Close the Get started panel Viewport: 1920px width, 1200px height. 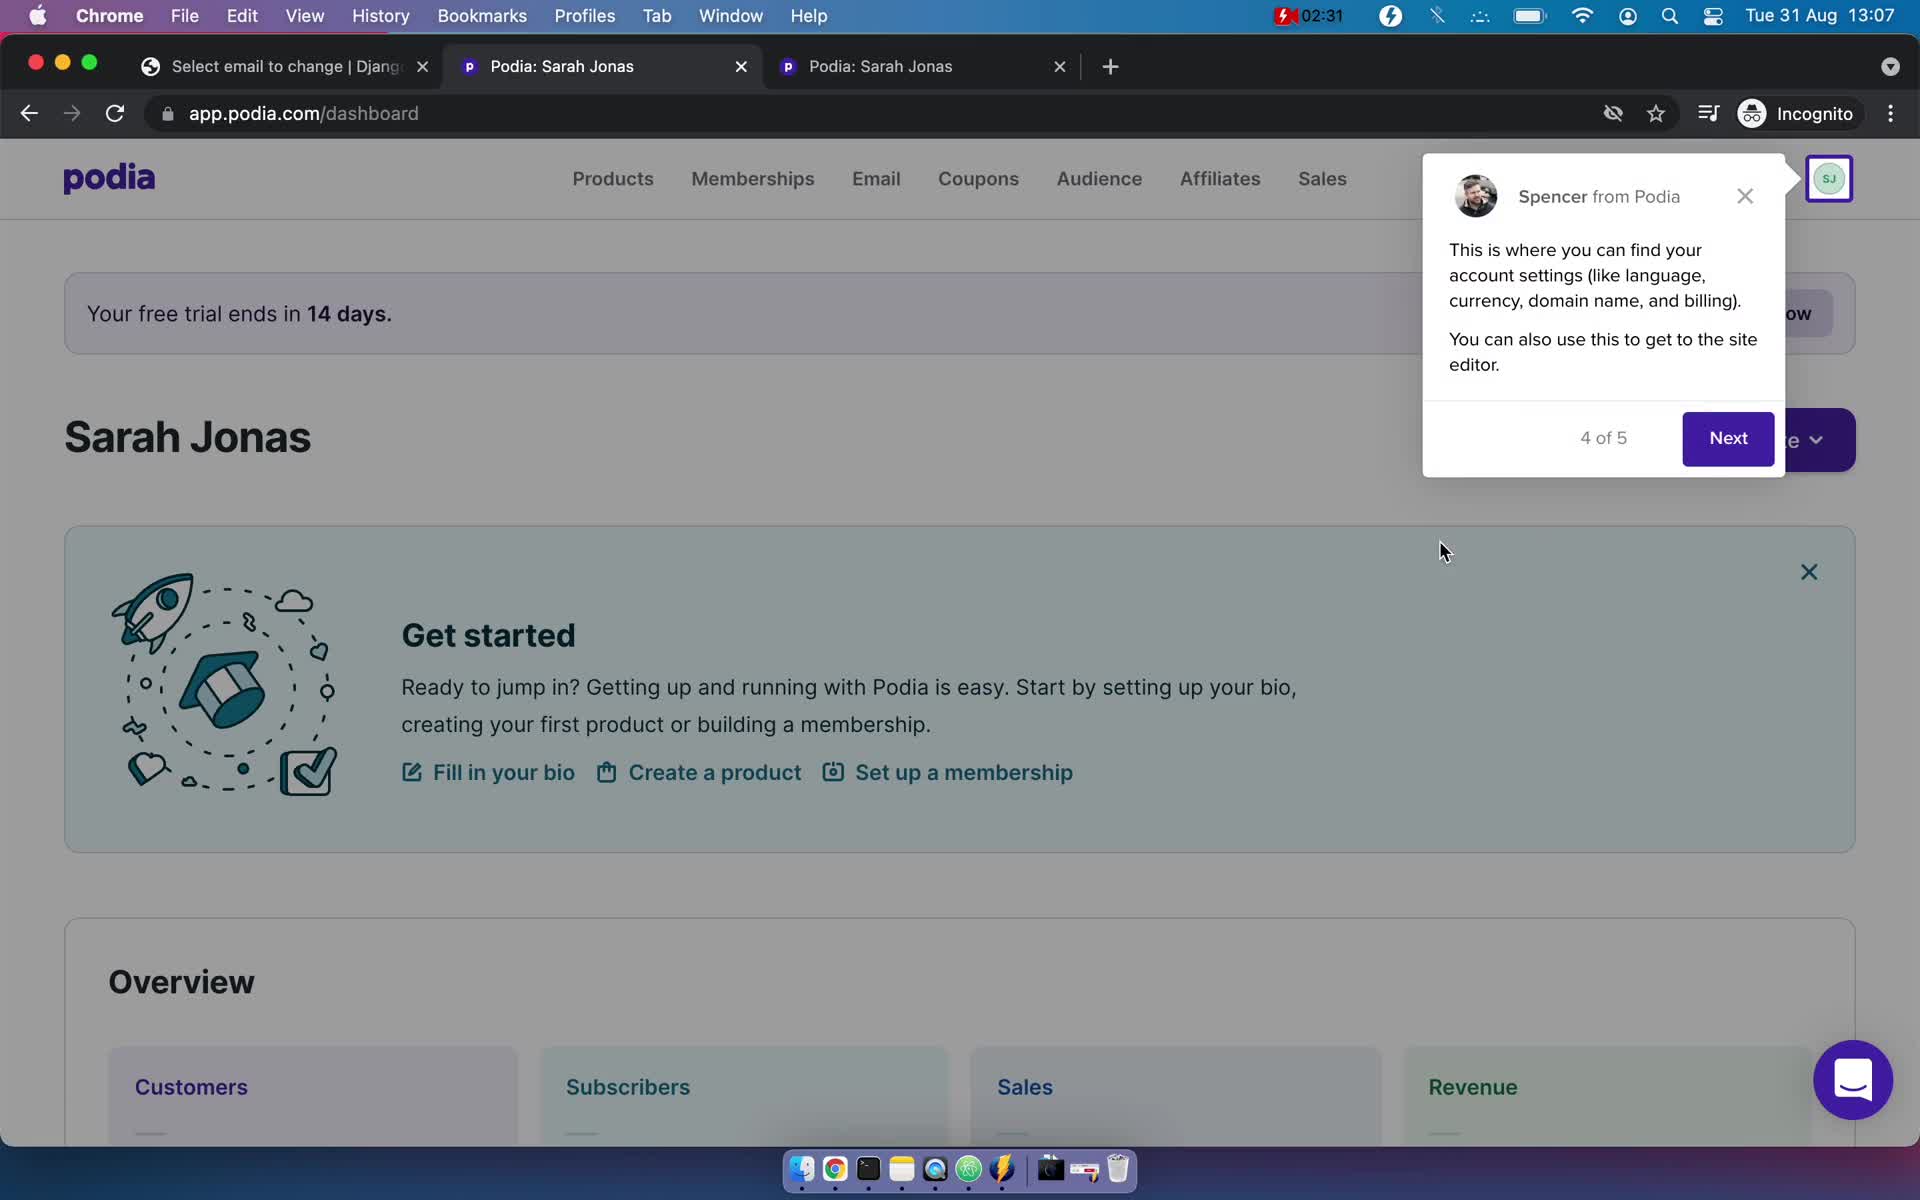pyautogui.click(x=1809, y=571)
